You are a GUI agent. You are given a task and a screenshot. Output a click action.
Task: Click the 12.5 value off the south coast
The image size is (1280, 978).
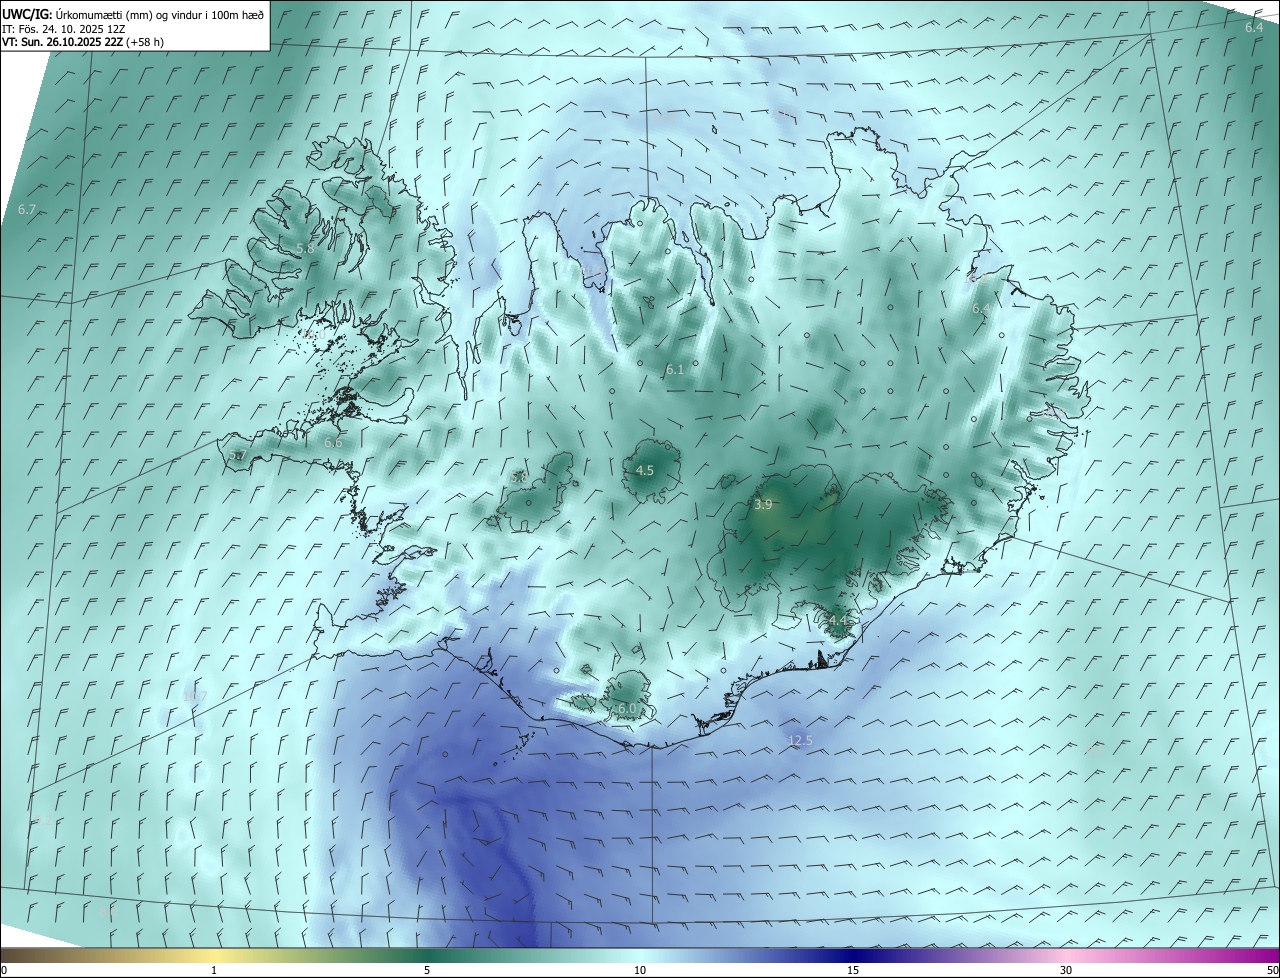tap(800, 741)
